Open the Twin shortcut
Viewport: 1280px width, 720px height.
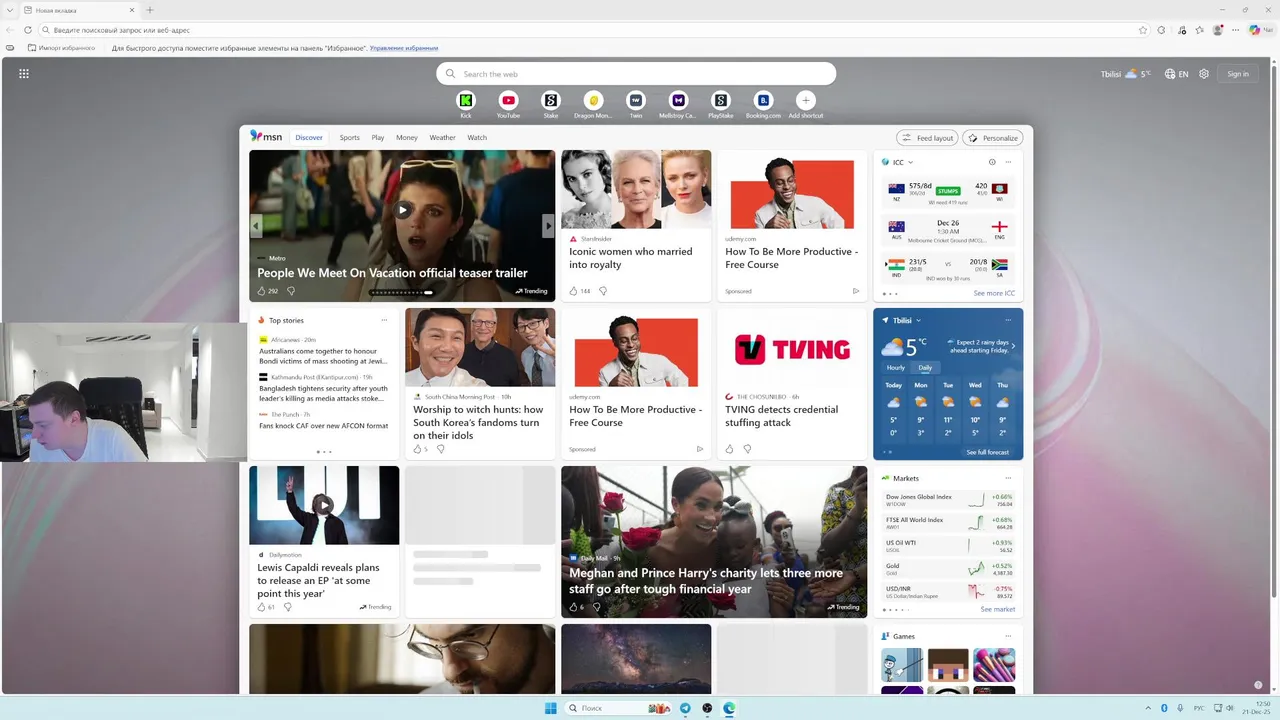(636, 100)
